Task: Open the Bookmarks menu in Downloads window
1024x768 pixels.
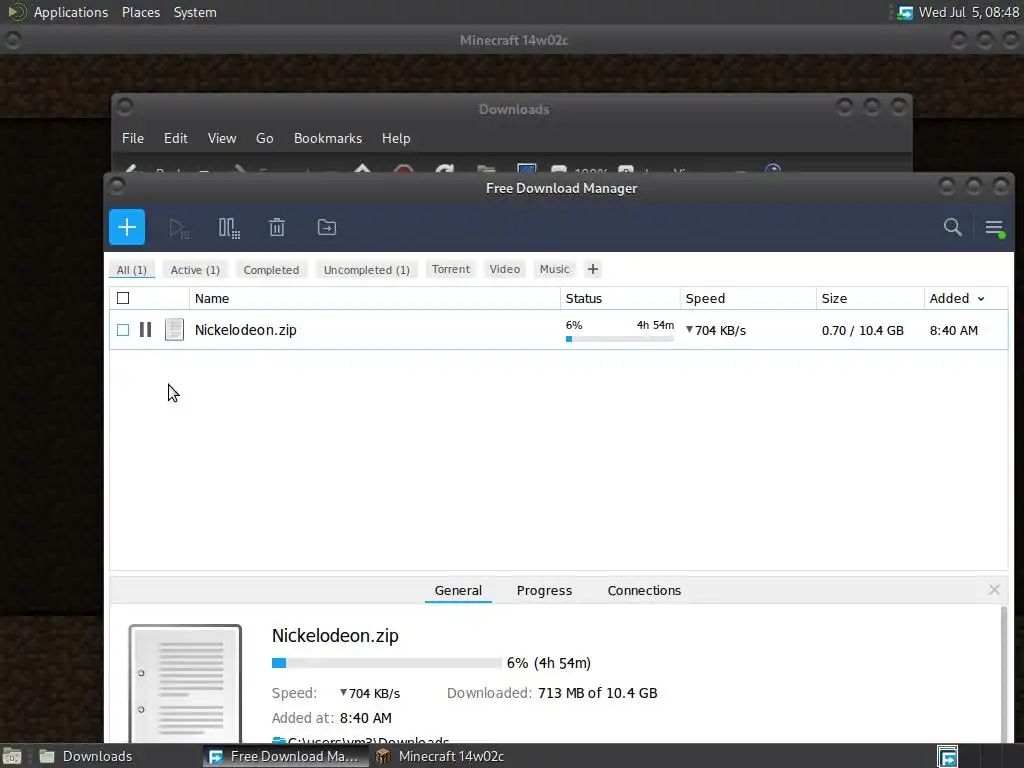Action: pyautogui.click(x=328, y=138)
